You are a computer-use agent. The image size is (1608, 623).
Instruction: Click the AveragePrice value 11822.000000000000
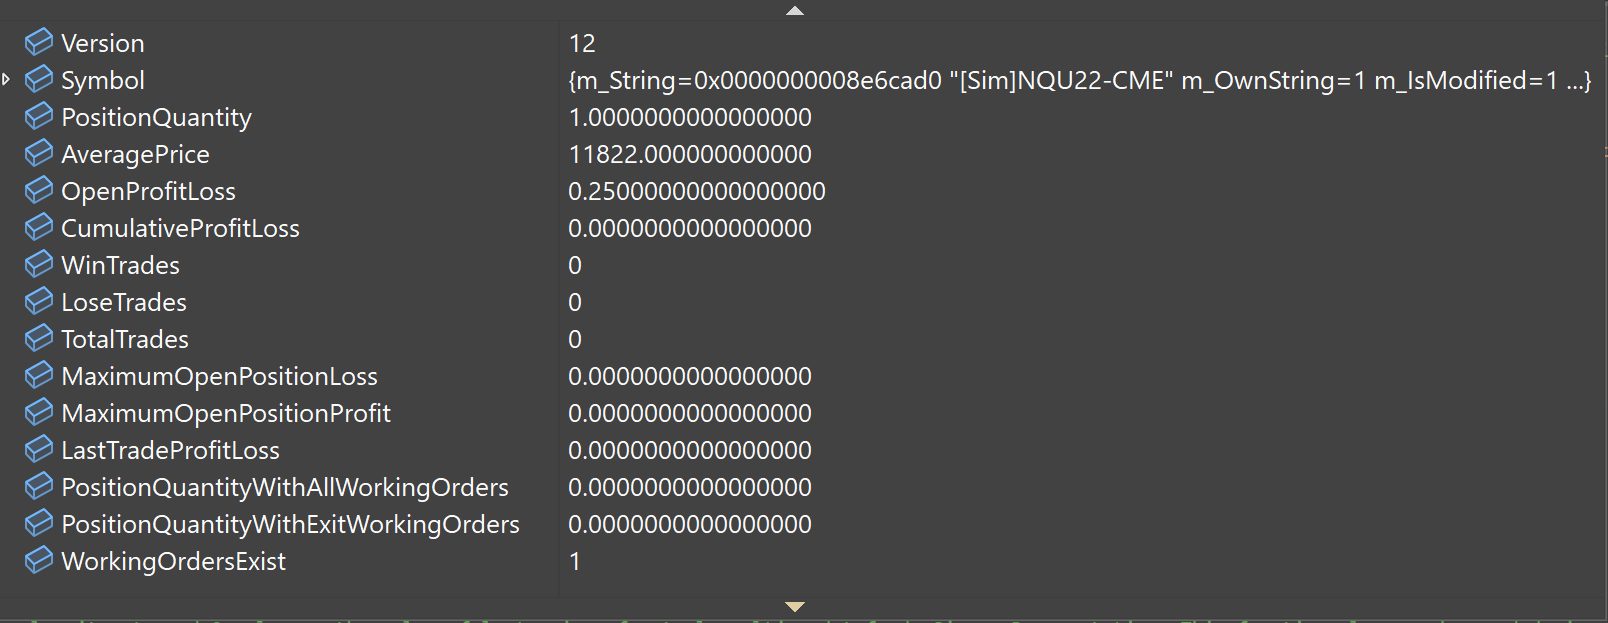(690, 154)
